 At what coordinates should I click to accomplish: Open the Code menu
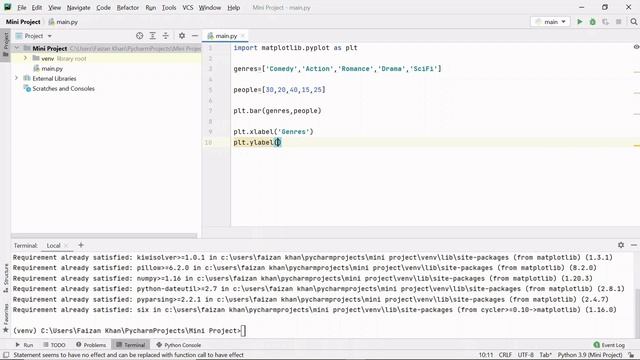103,7
